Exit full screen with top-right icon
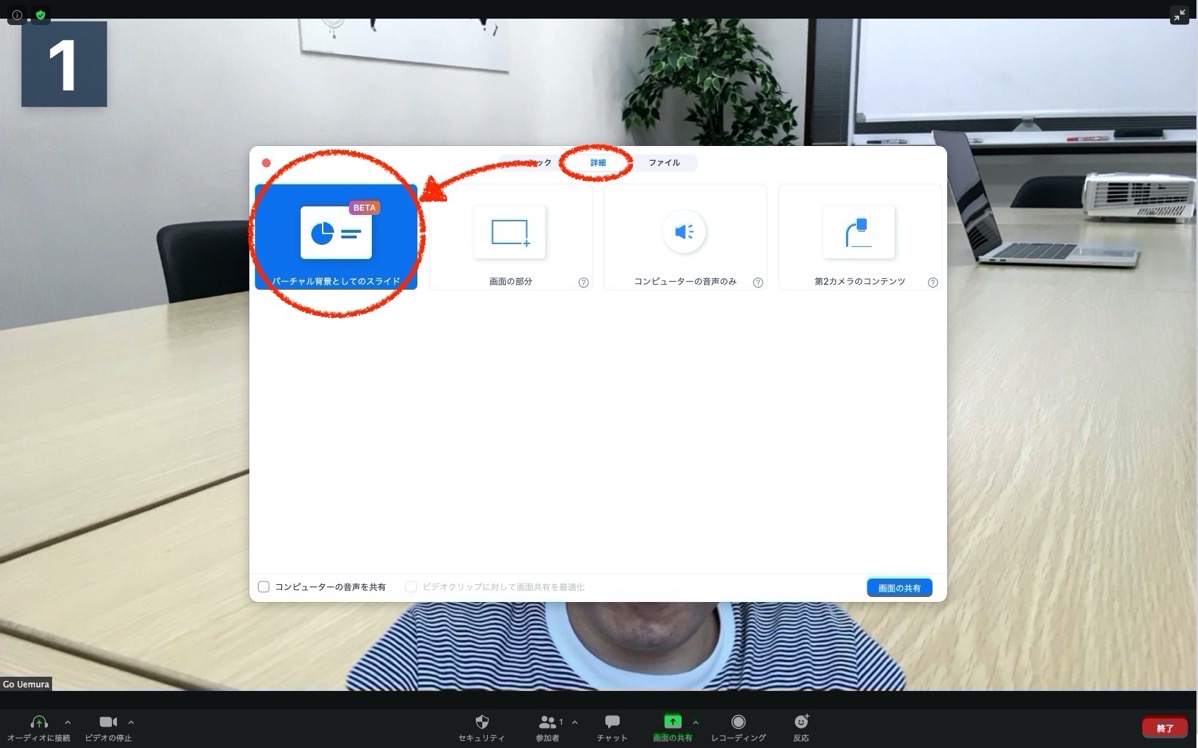 [x=1179, y=15]
